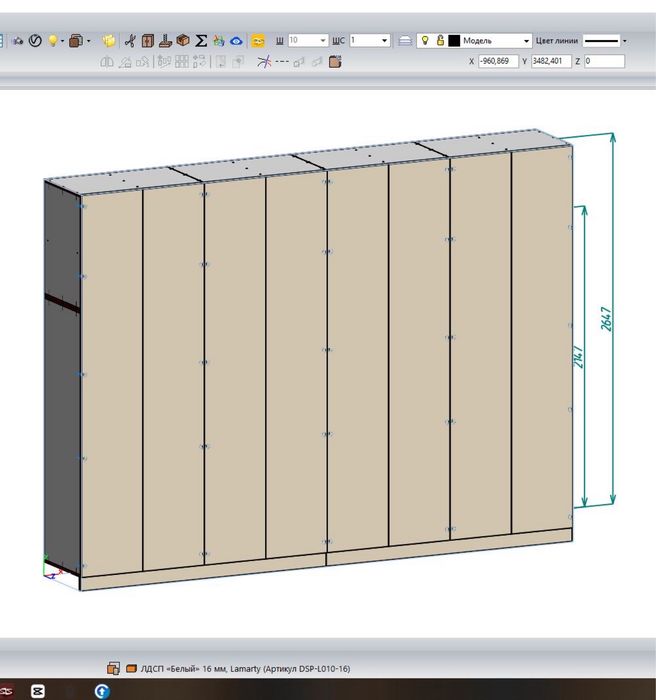656x700 pixels.
Task: Click the Sigma summary icon
Action: click(x=201, y=41)
